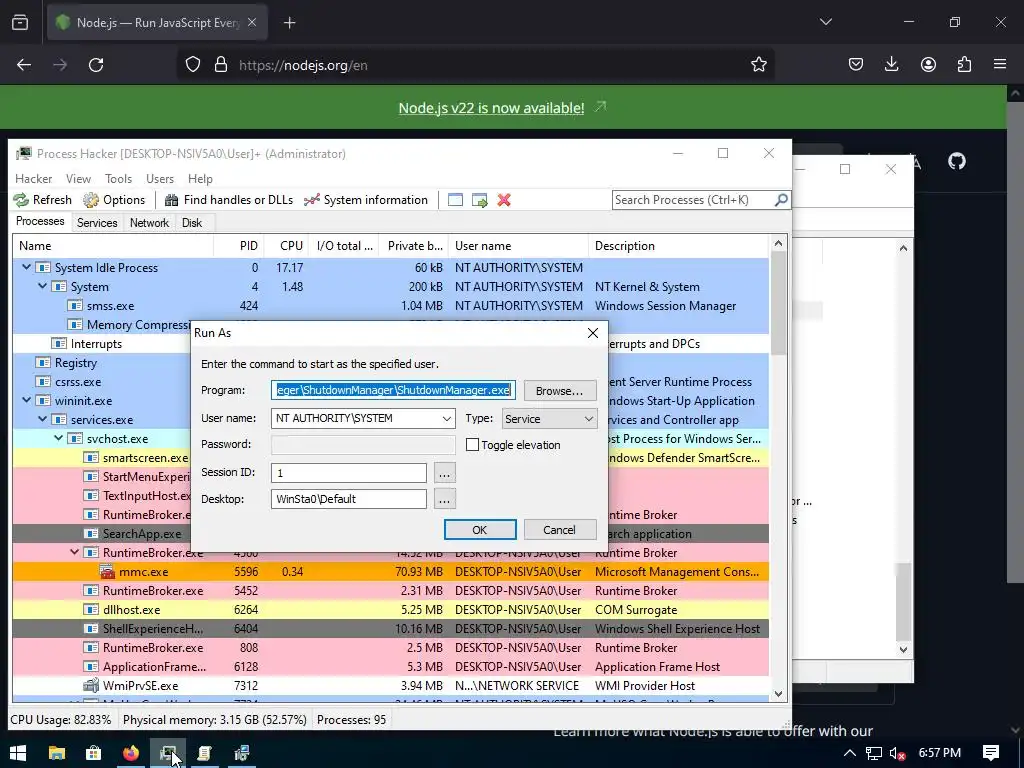
Task: Bookmark the page with the star icon
Action: pos(758,65)
